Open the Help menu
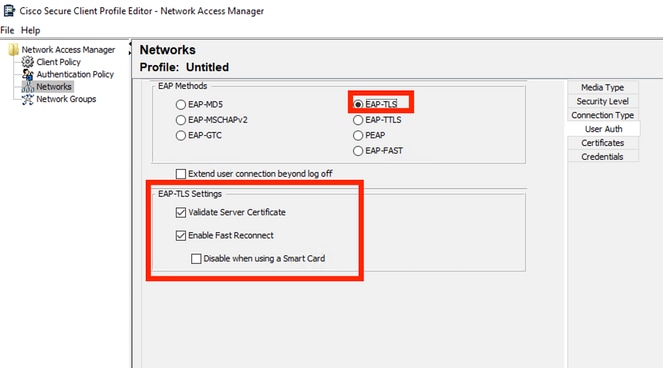663x368 pixels. (x=30, y=30)
